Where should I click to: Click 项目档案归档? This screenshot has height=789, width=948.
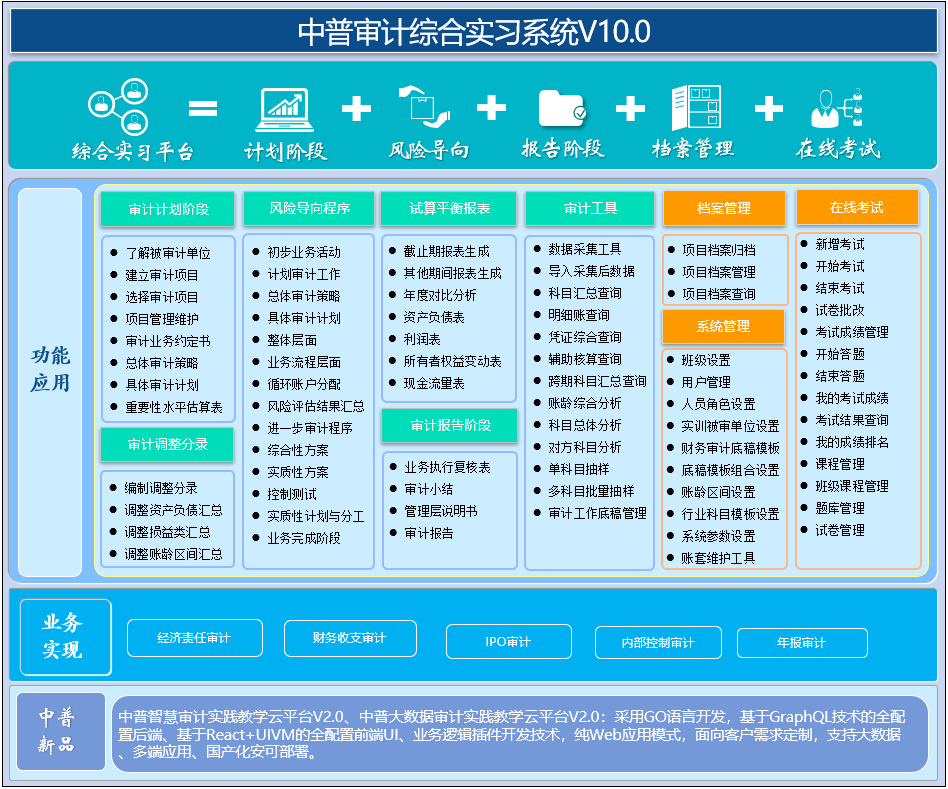[x=718, y=250]
